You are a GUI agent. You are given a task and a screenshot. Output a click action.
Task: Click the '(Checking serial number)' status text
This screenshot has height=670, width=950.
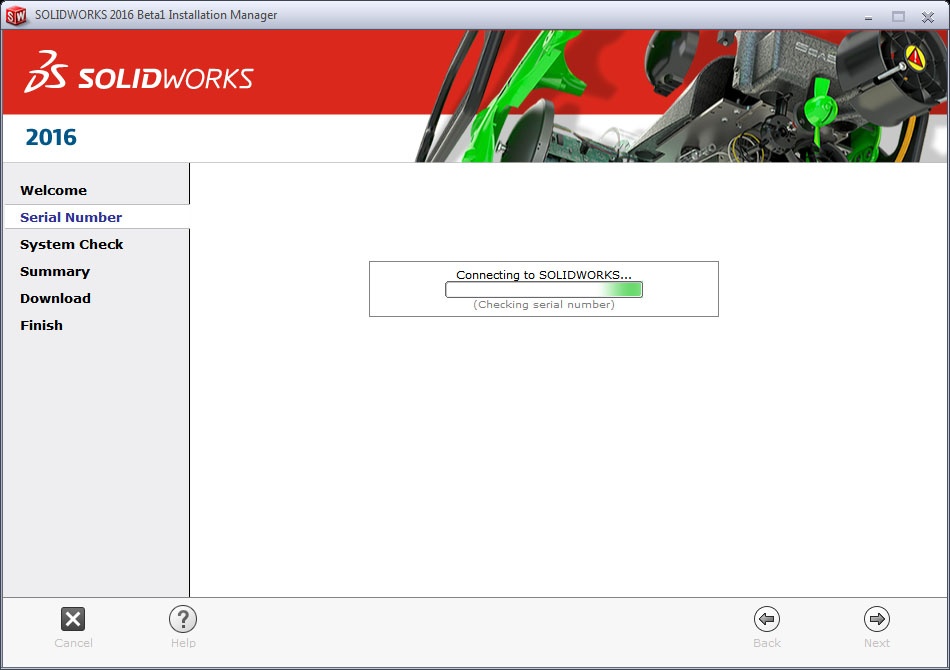[x=543, y=304]
